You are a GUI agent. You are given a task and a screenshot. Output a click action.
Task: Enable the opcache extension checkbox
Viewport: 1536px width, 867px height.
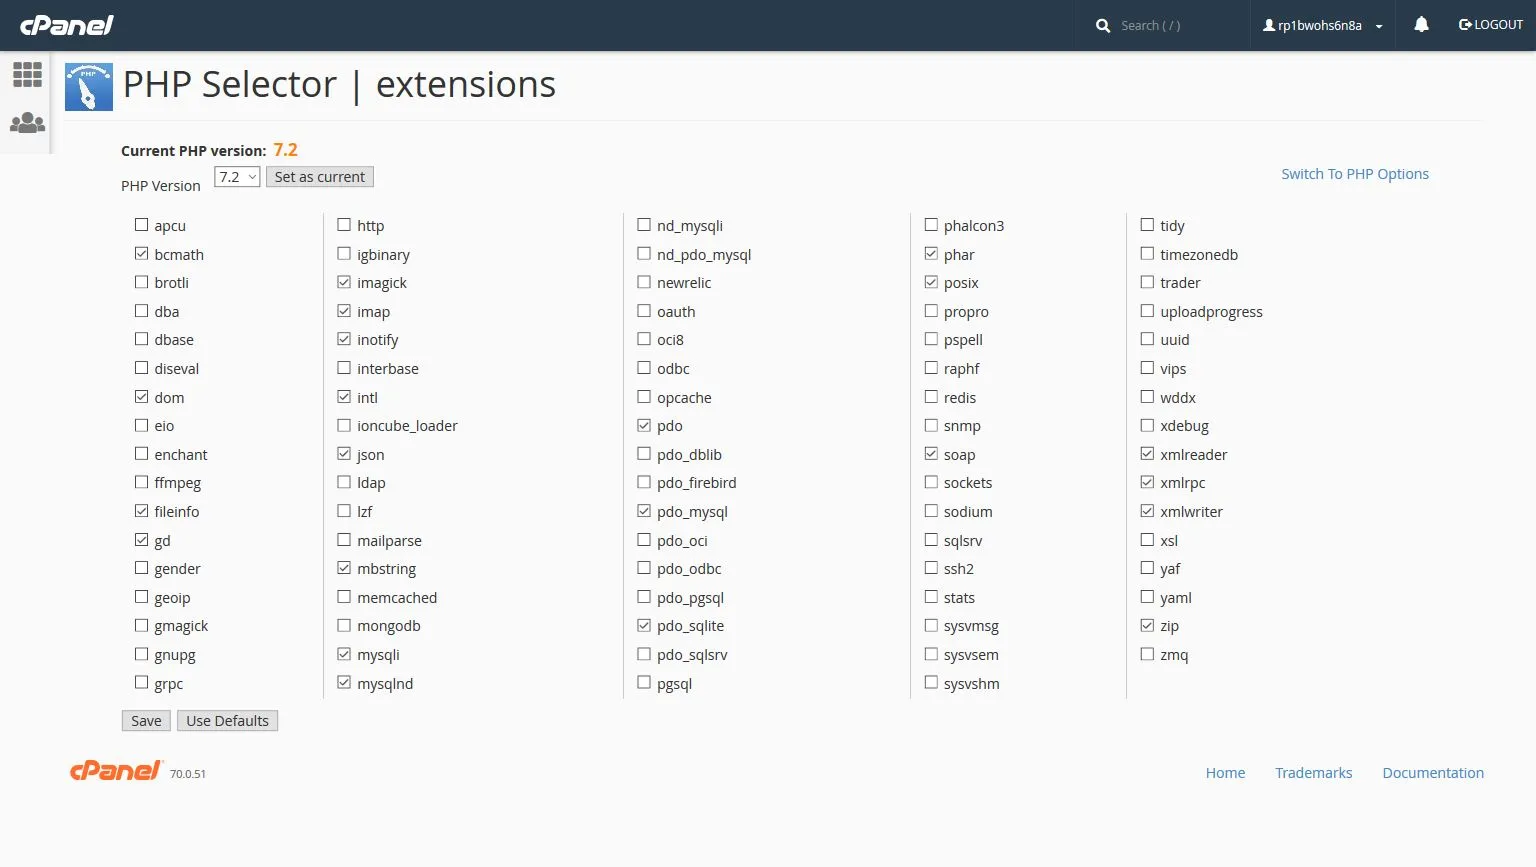644,397
